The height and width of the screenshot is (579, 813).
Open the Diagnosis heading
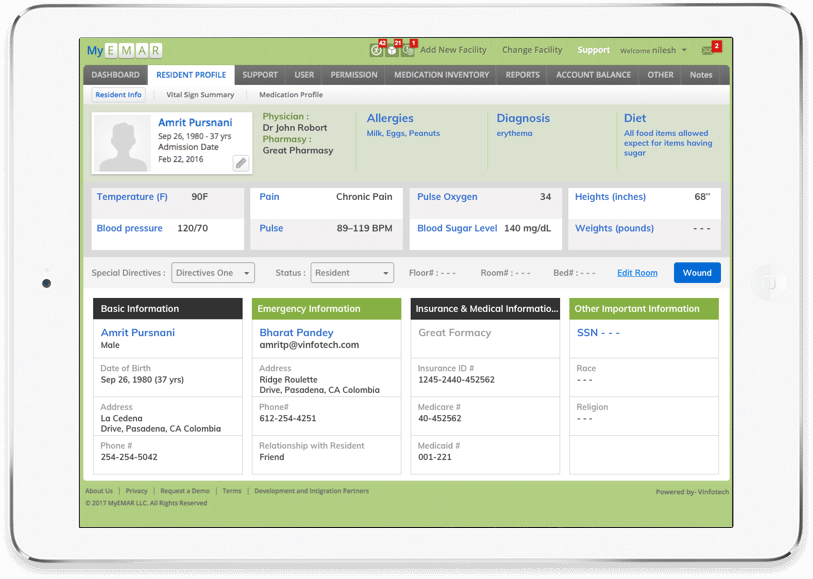click(x=523, y=118)
